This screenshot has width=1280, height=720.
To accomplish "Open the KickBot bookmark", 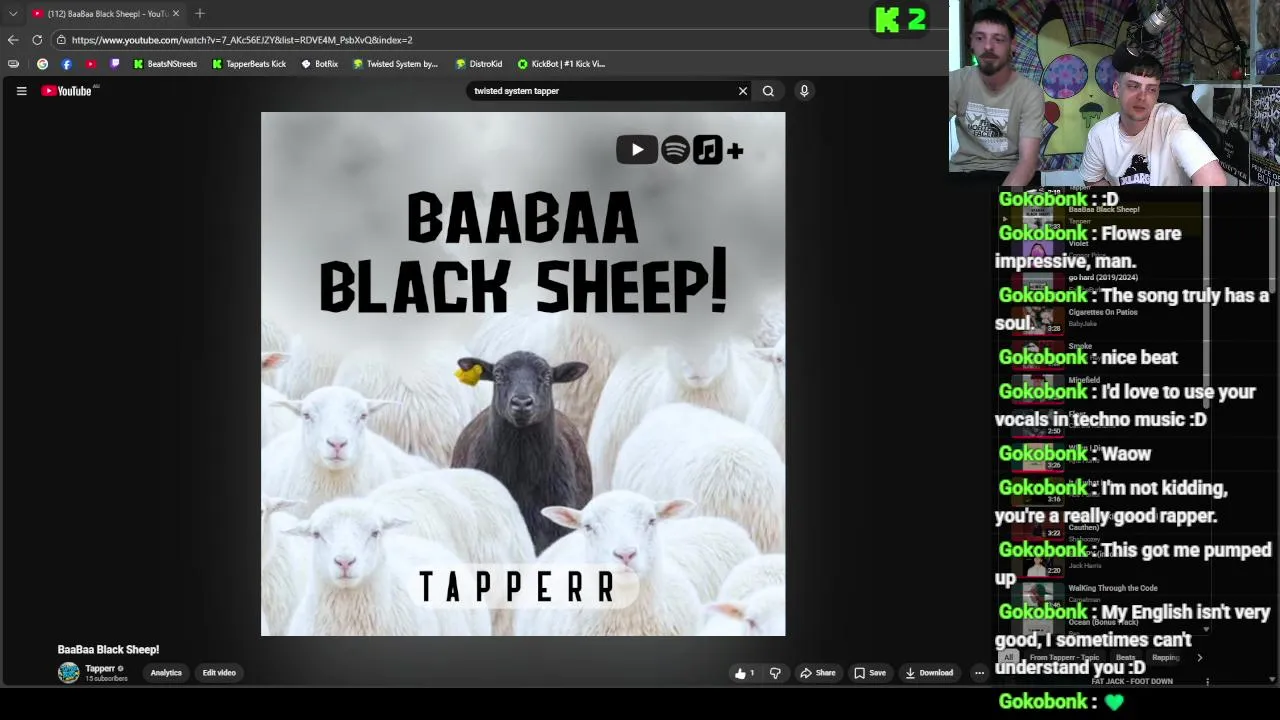I will 561,64.
